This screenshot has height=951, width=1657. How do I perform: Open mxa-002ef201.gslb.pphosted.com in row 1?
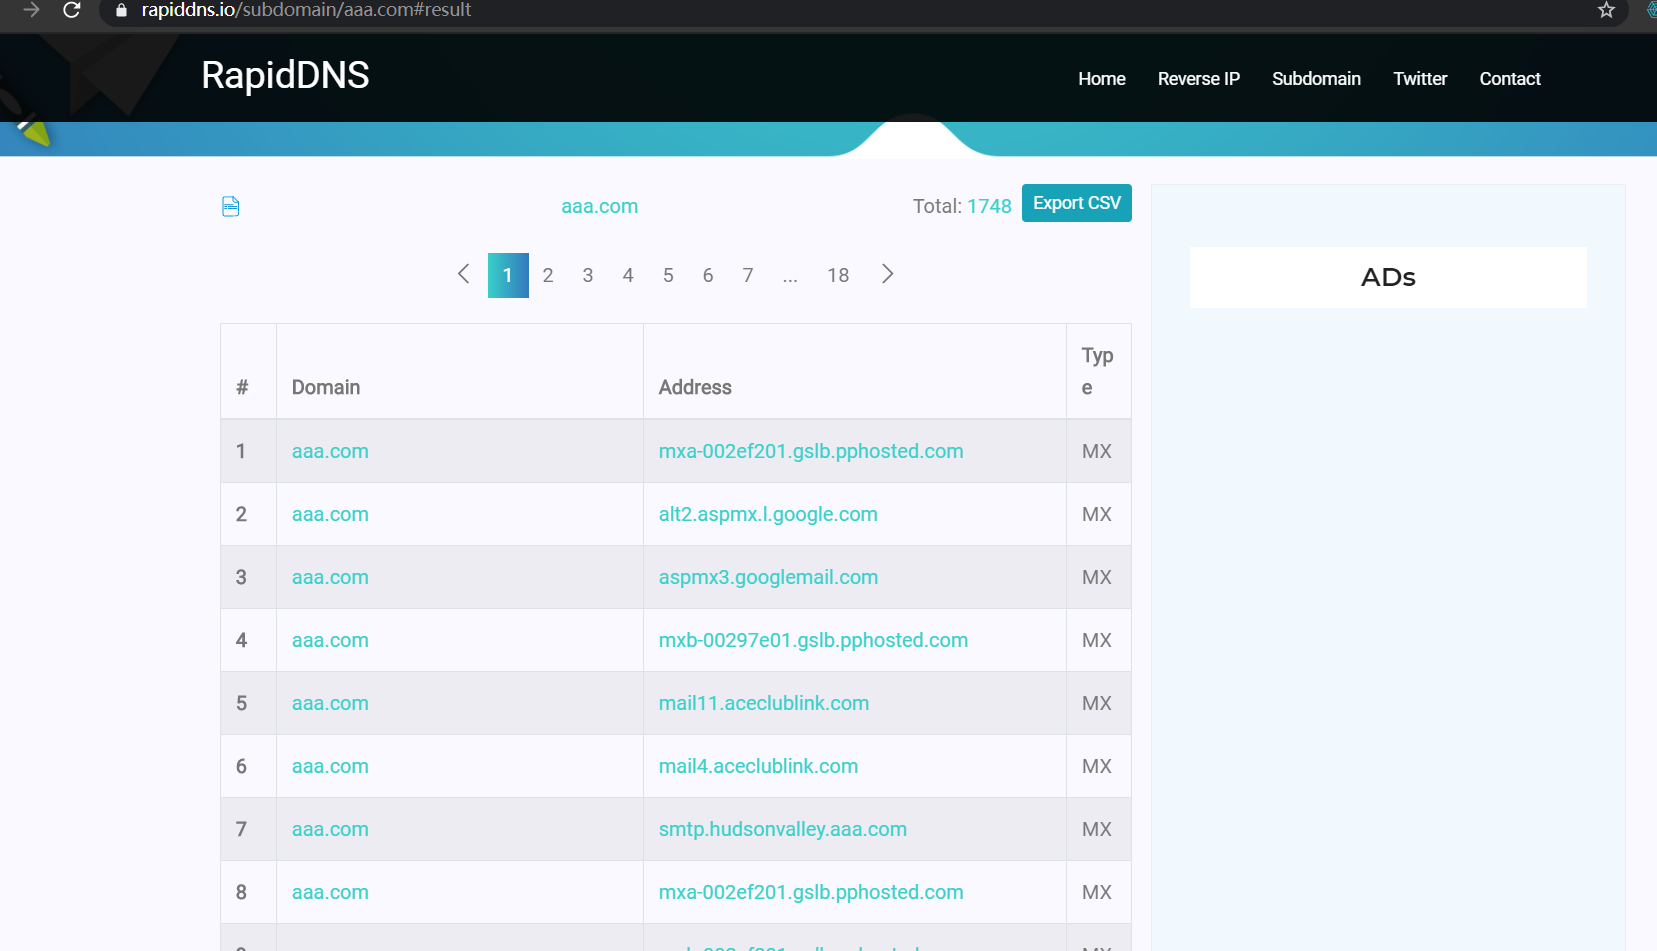click(x=811, y=451)
